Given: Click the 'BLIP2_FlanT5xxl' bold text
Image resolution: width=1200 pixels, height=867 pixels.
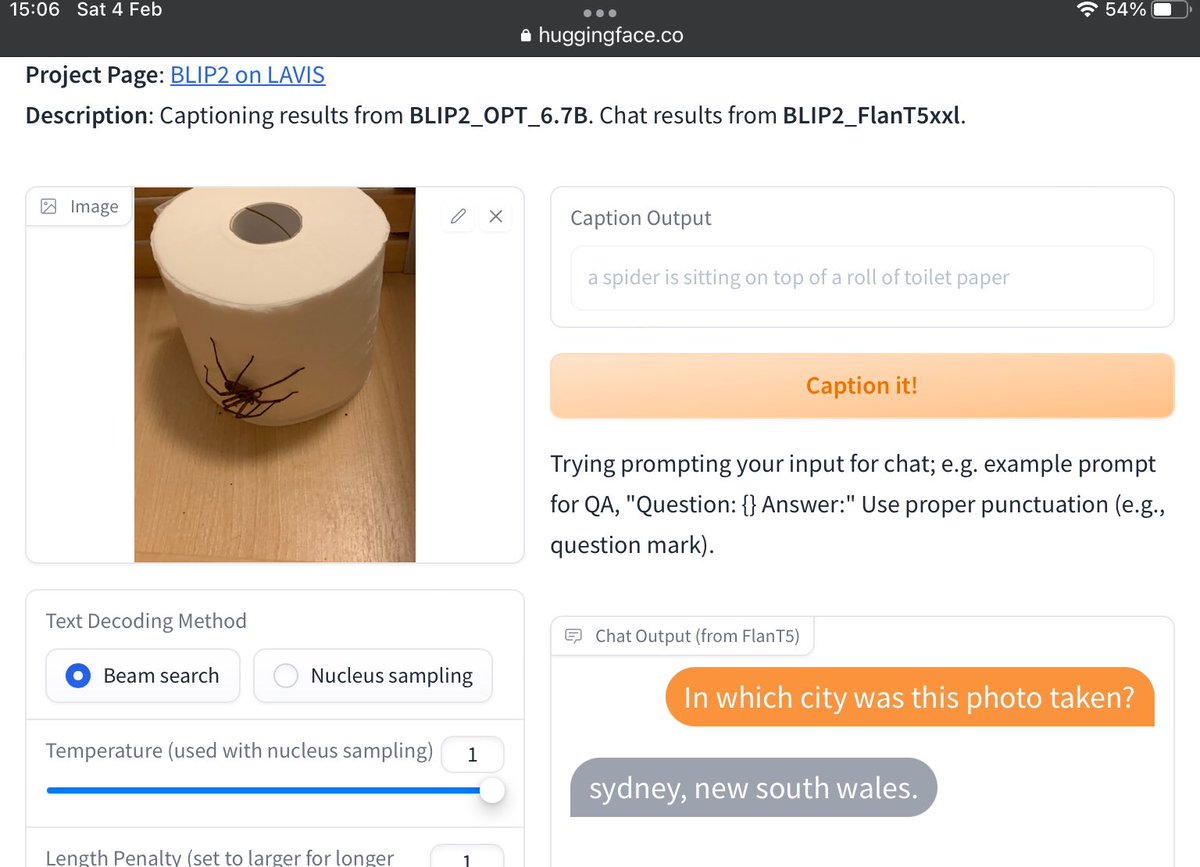Looking at the screenshot, I should [x=872, y=115].
